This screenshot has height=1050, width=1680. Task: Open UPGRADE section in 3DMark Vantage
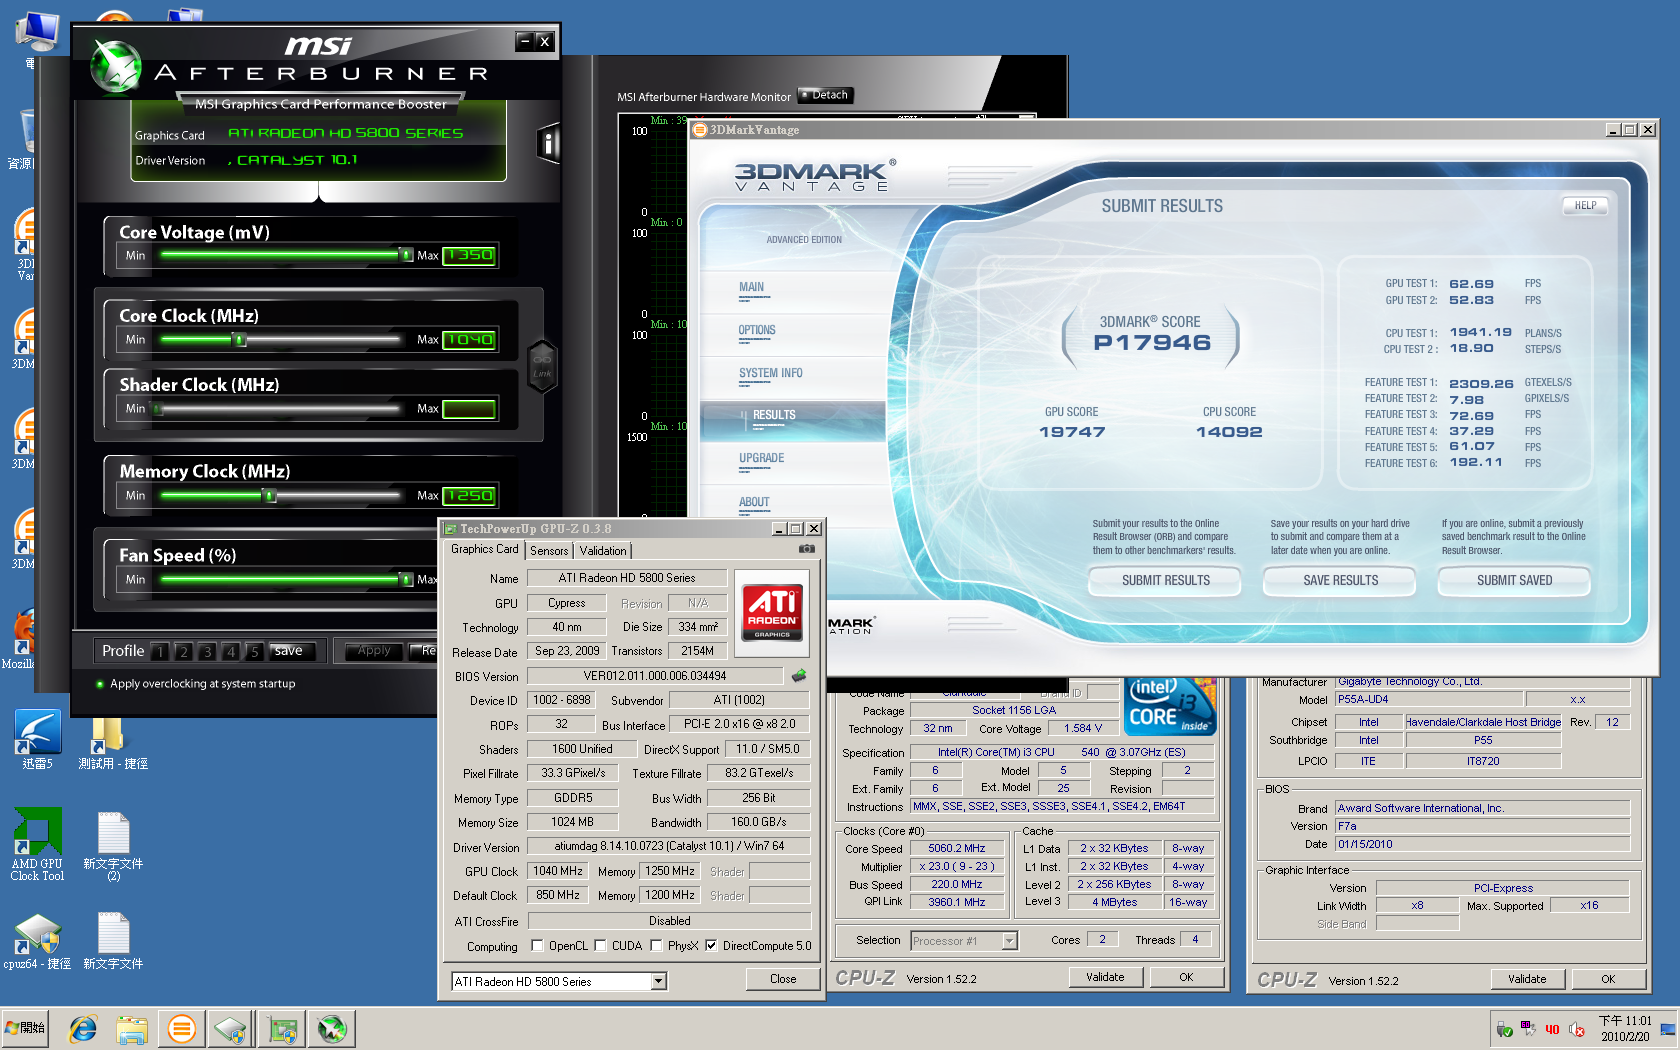(761, 458)
